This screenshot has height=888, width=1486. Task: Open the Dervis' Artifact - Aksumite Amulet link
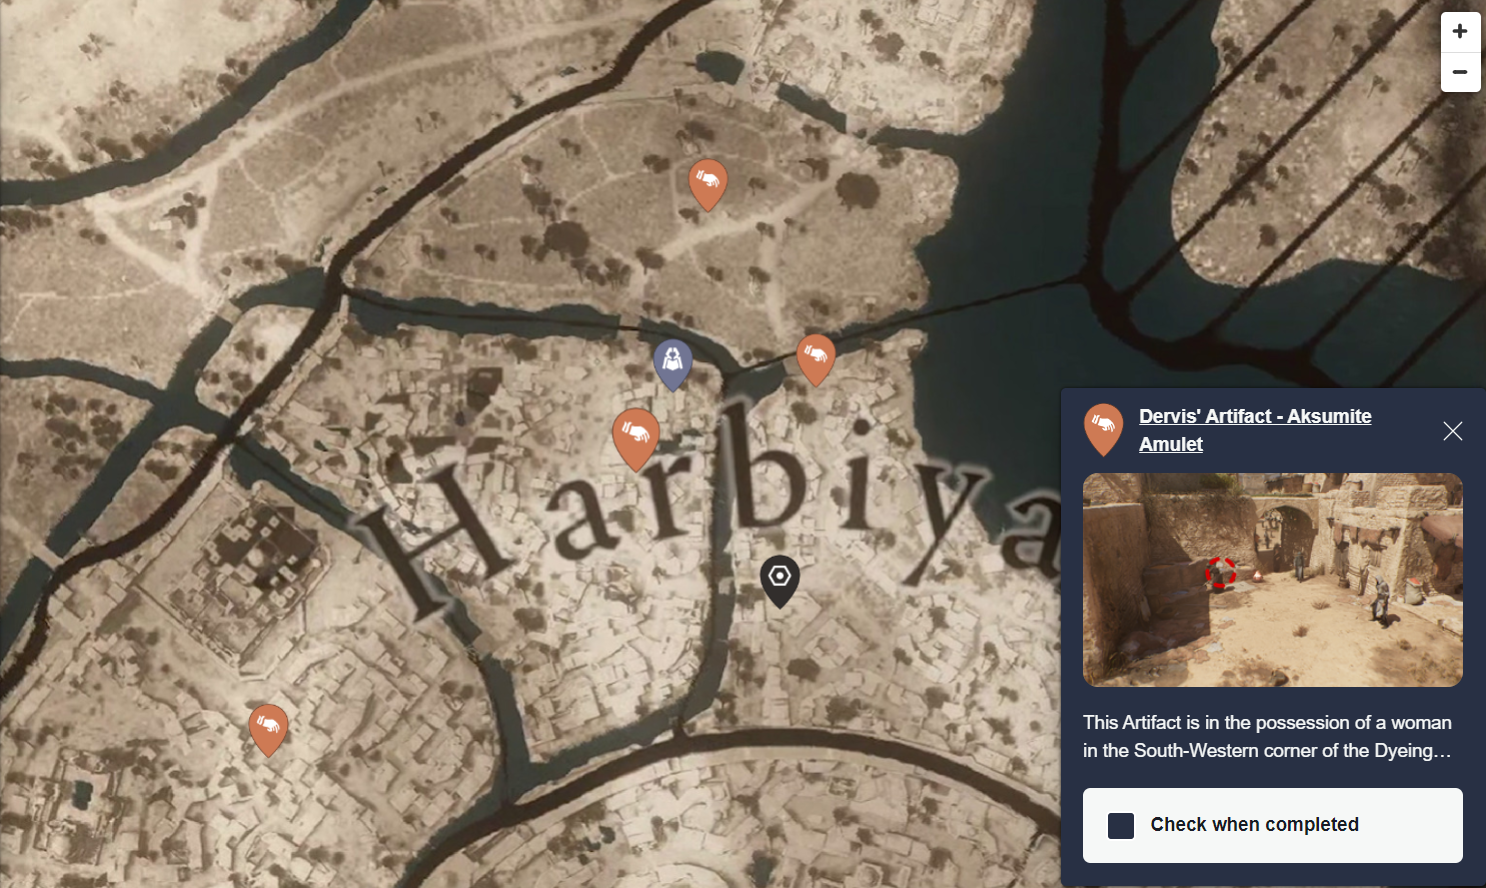coord(1255,430)
